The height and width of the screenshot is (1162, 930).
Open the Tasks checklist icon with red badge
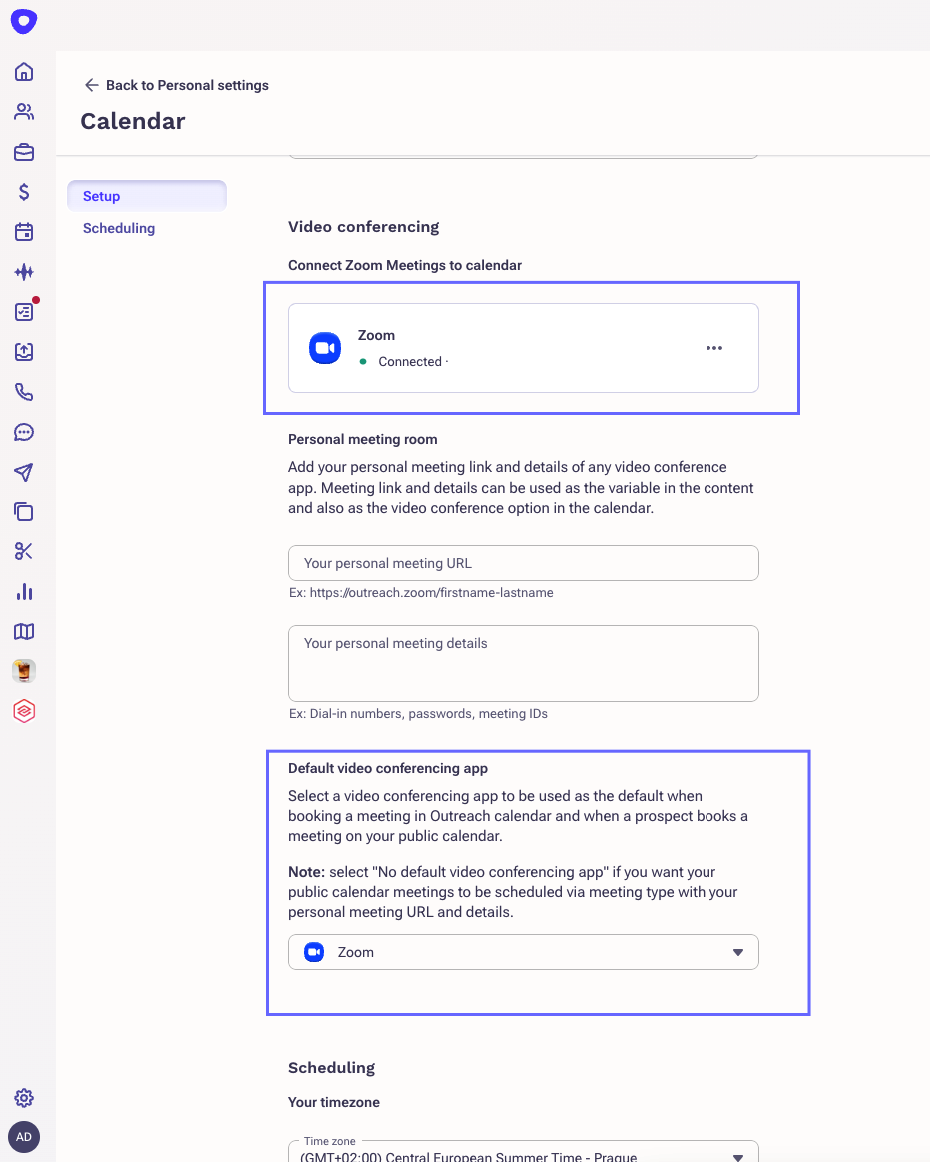24,311
